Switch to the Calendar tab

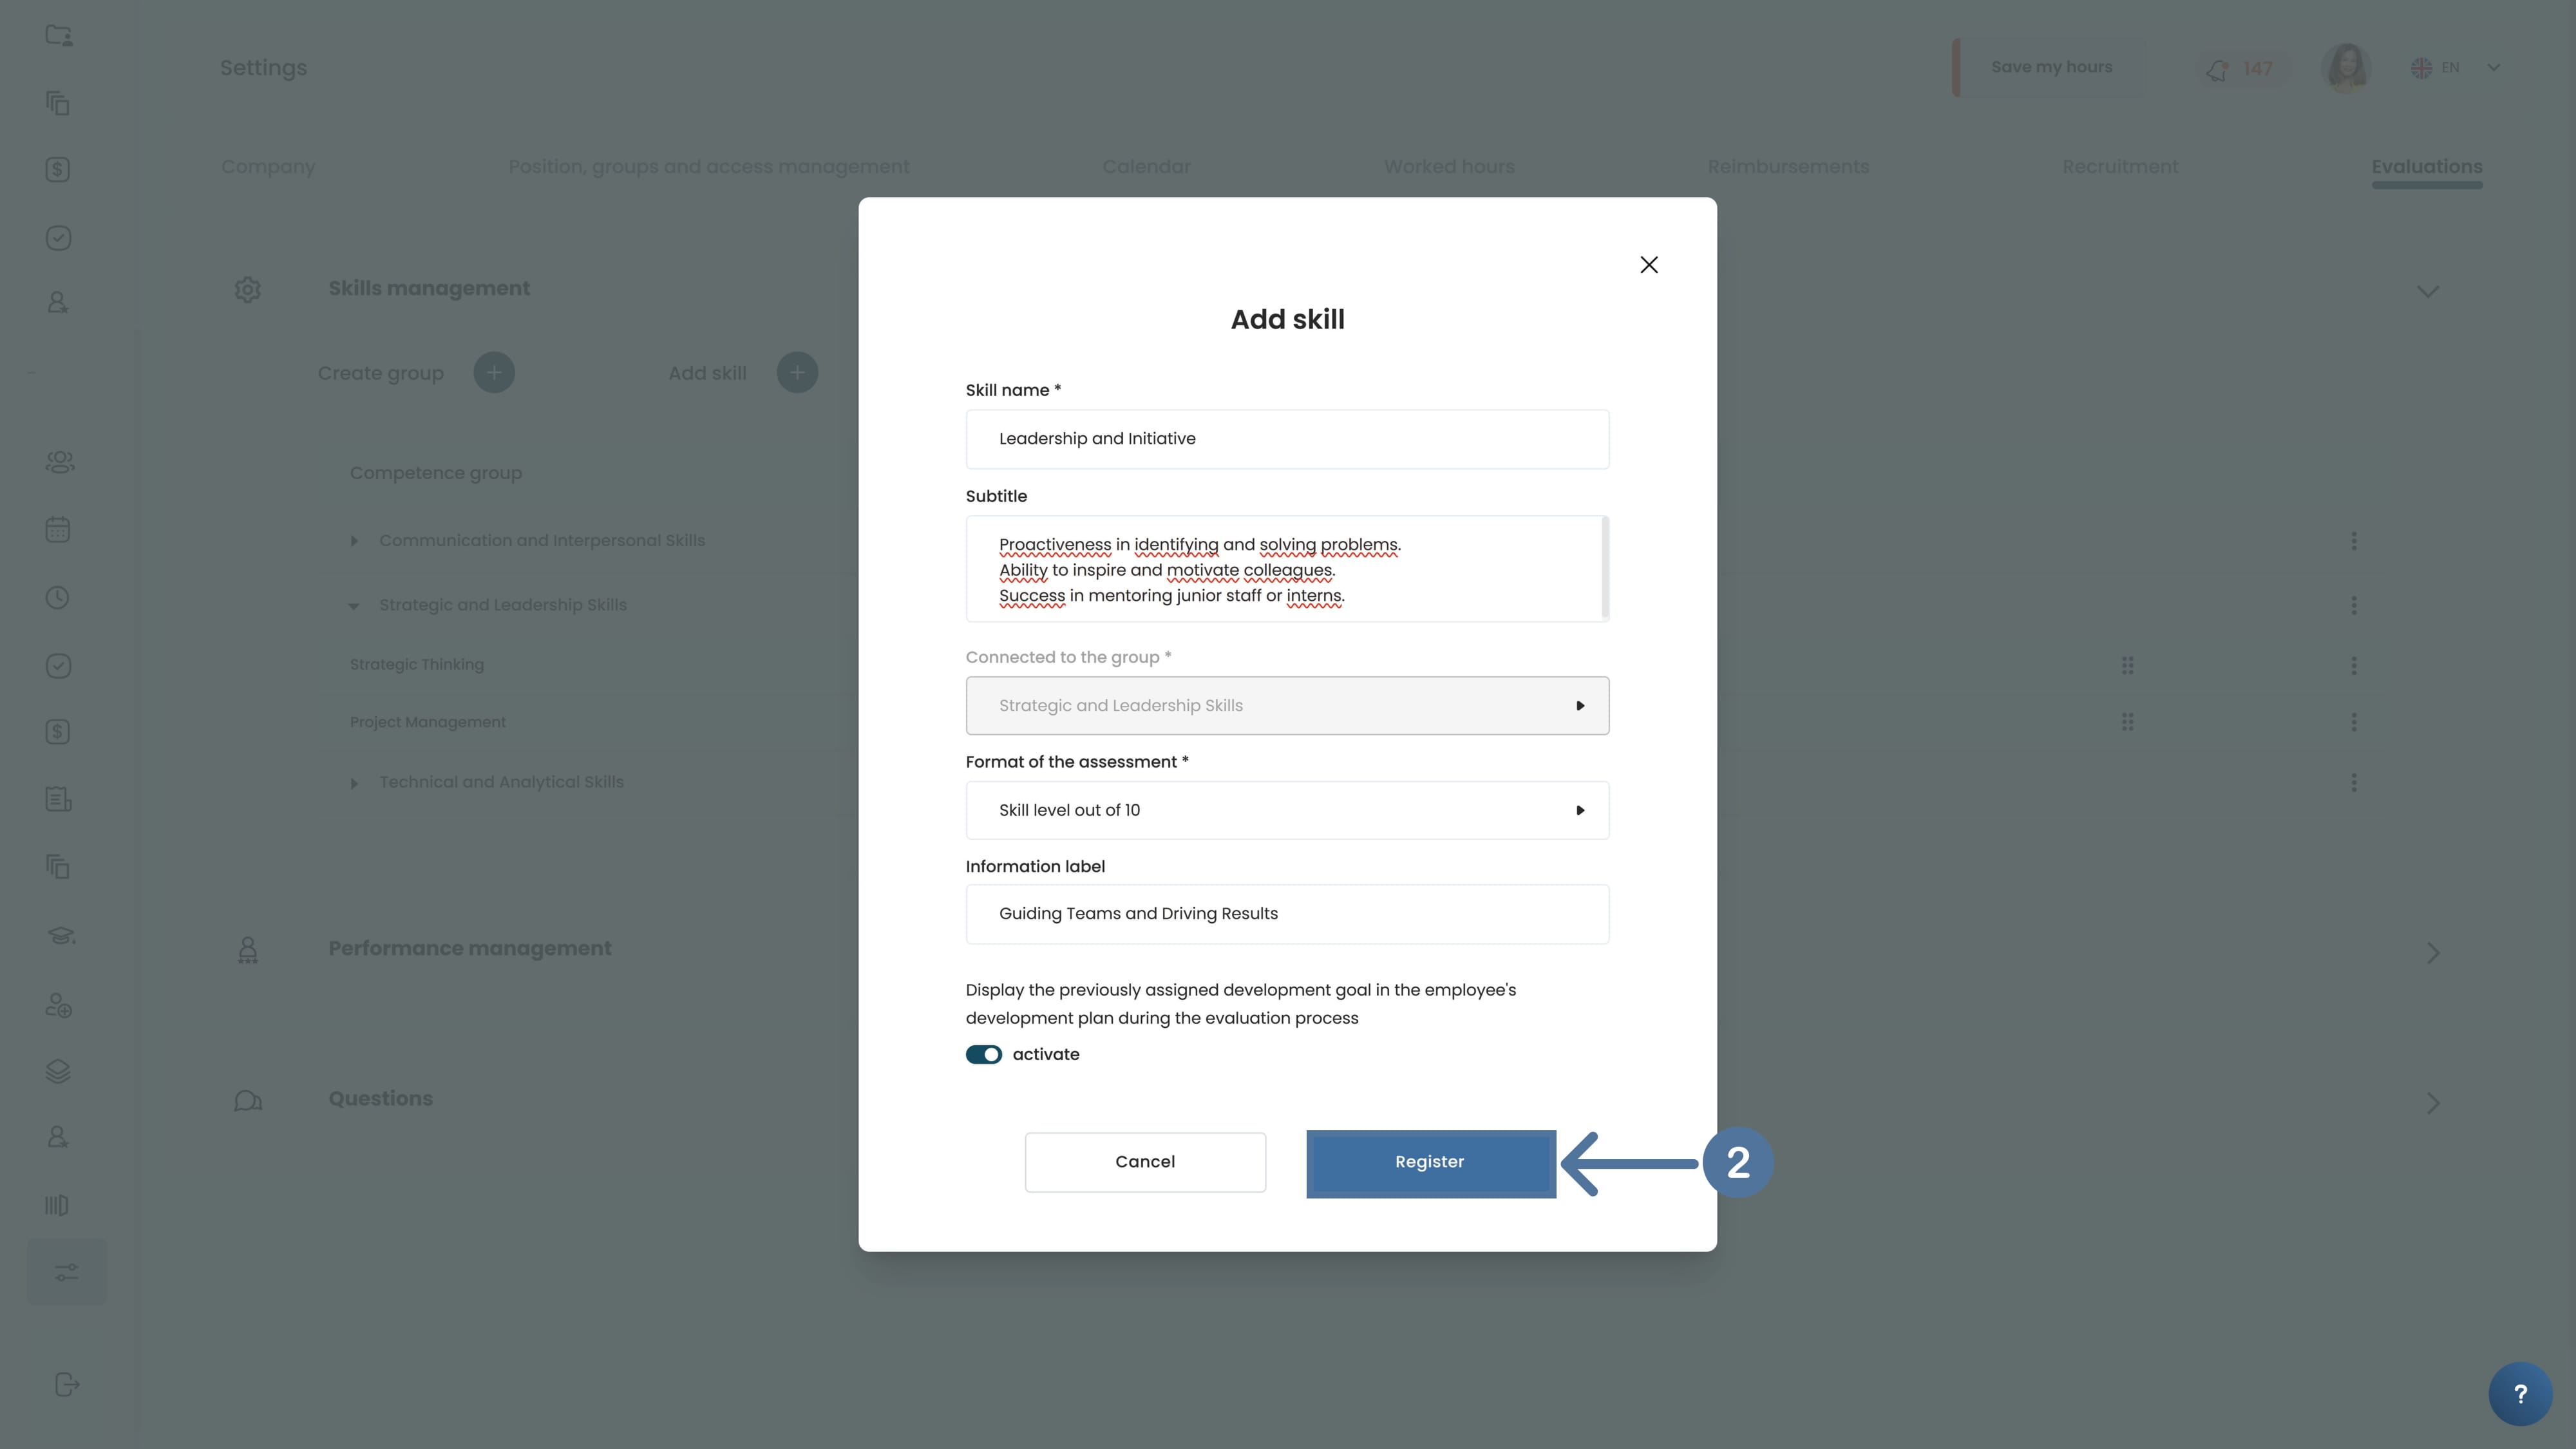(x=1146, y=167)
